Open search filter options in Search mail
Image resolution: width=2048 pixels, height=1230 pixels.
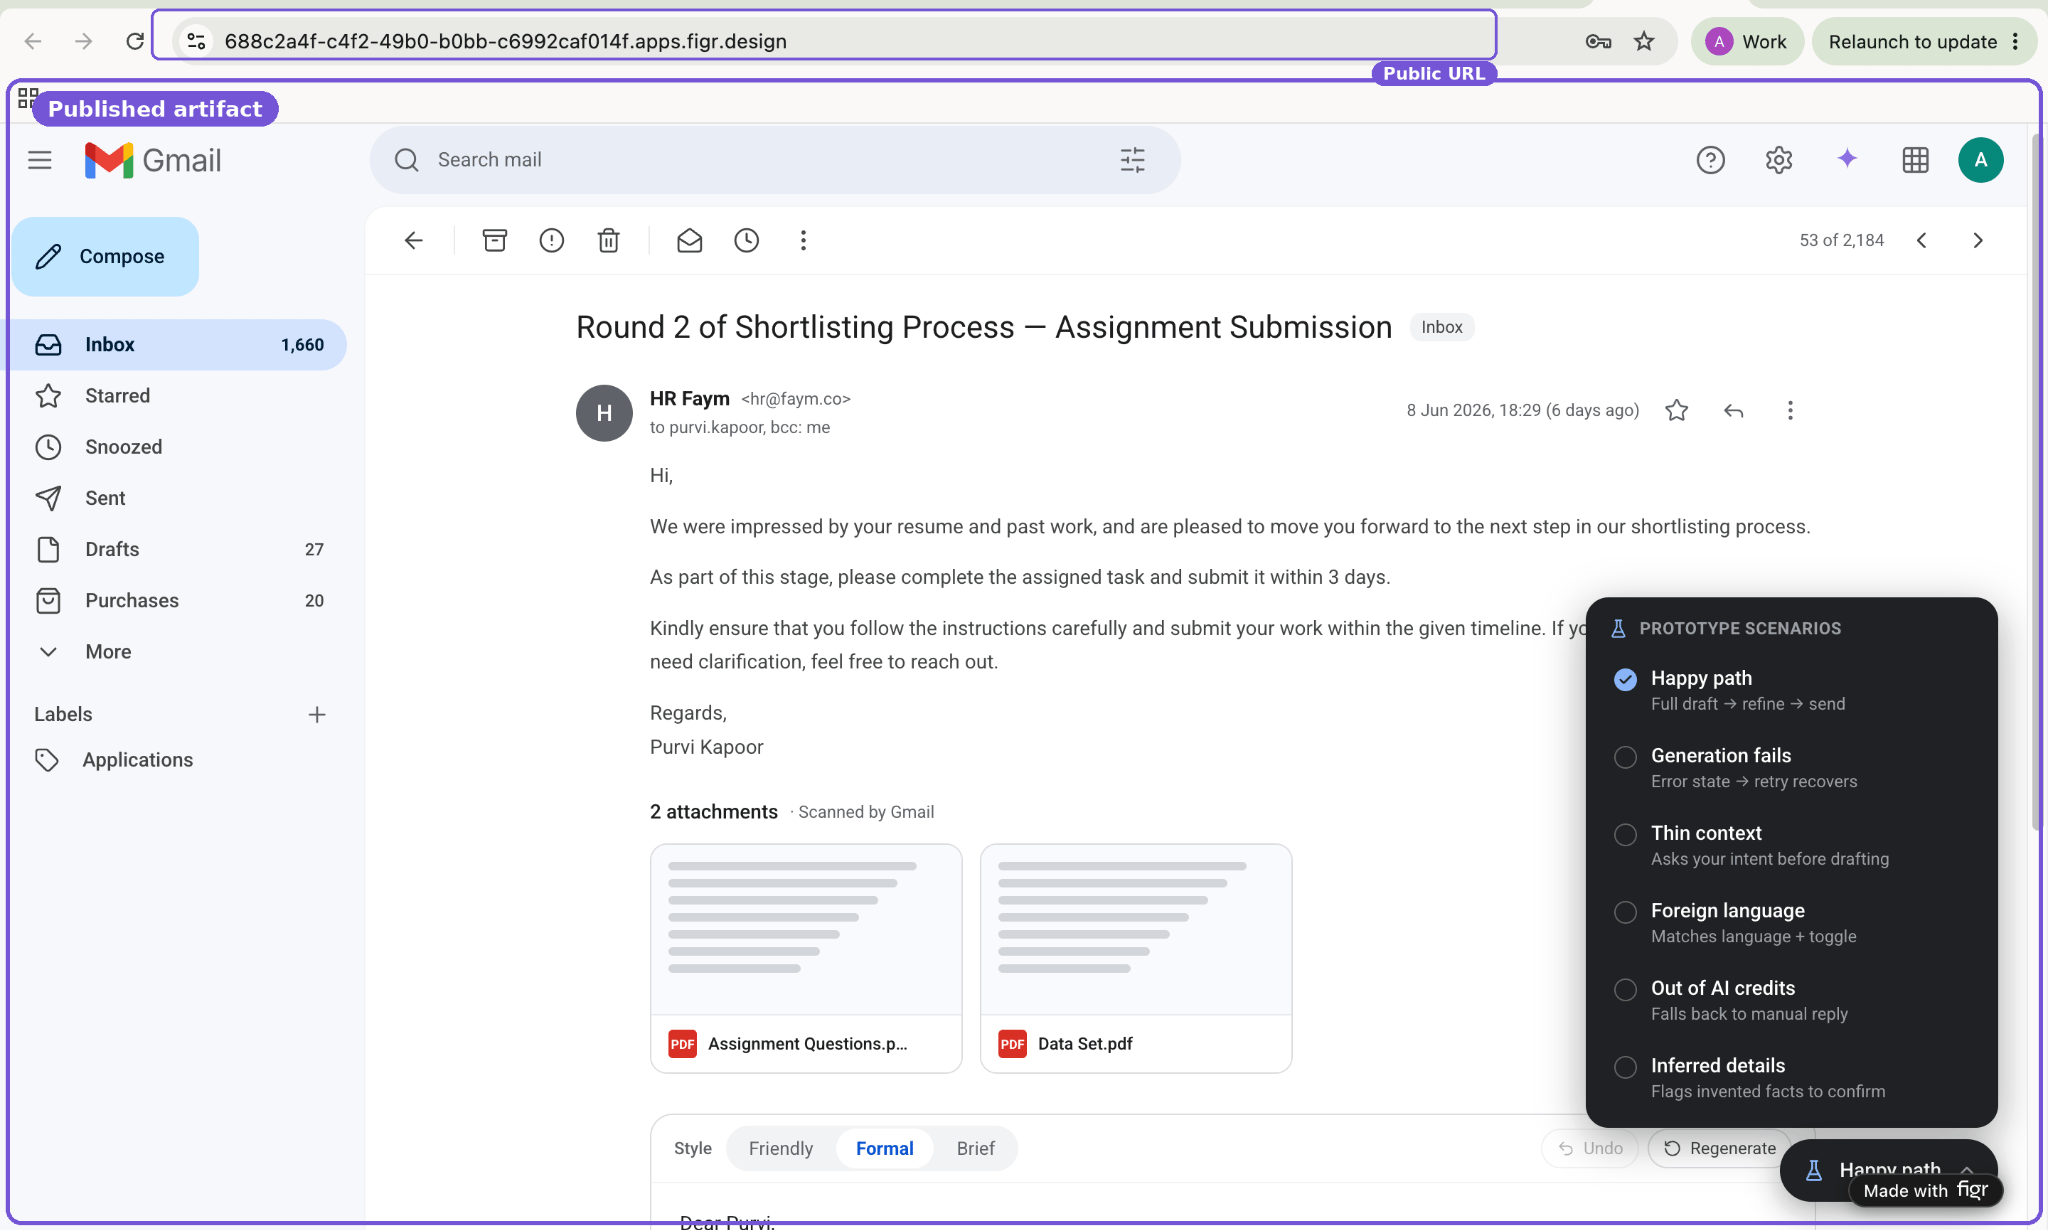(1132, 160)
